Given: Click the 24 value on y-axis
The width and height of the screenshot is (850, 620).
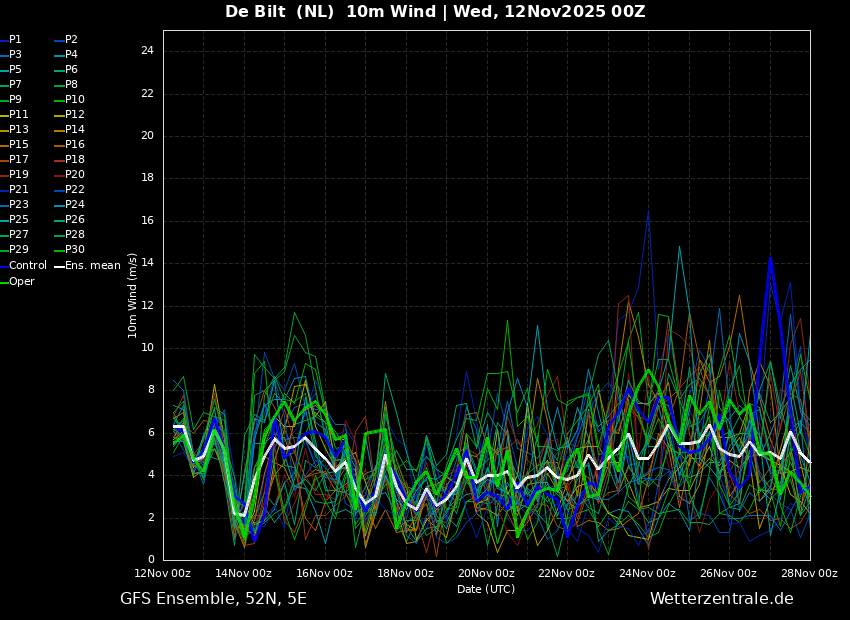Looking at the screenshot, I should click(x=147, y=51).
